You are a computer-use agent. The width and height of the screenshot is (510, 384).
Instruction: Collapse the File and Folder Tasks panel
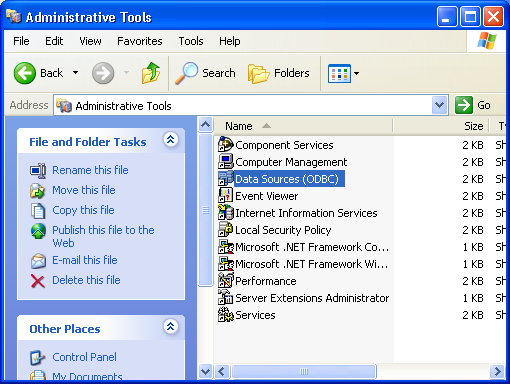click(x=171, y=140)
